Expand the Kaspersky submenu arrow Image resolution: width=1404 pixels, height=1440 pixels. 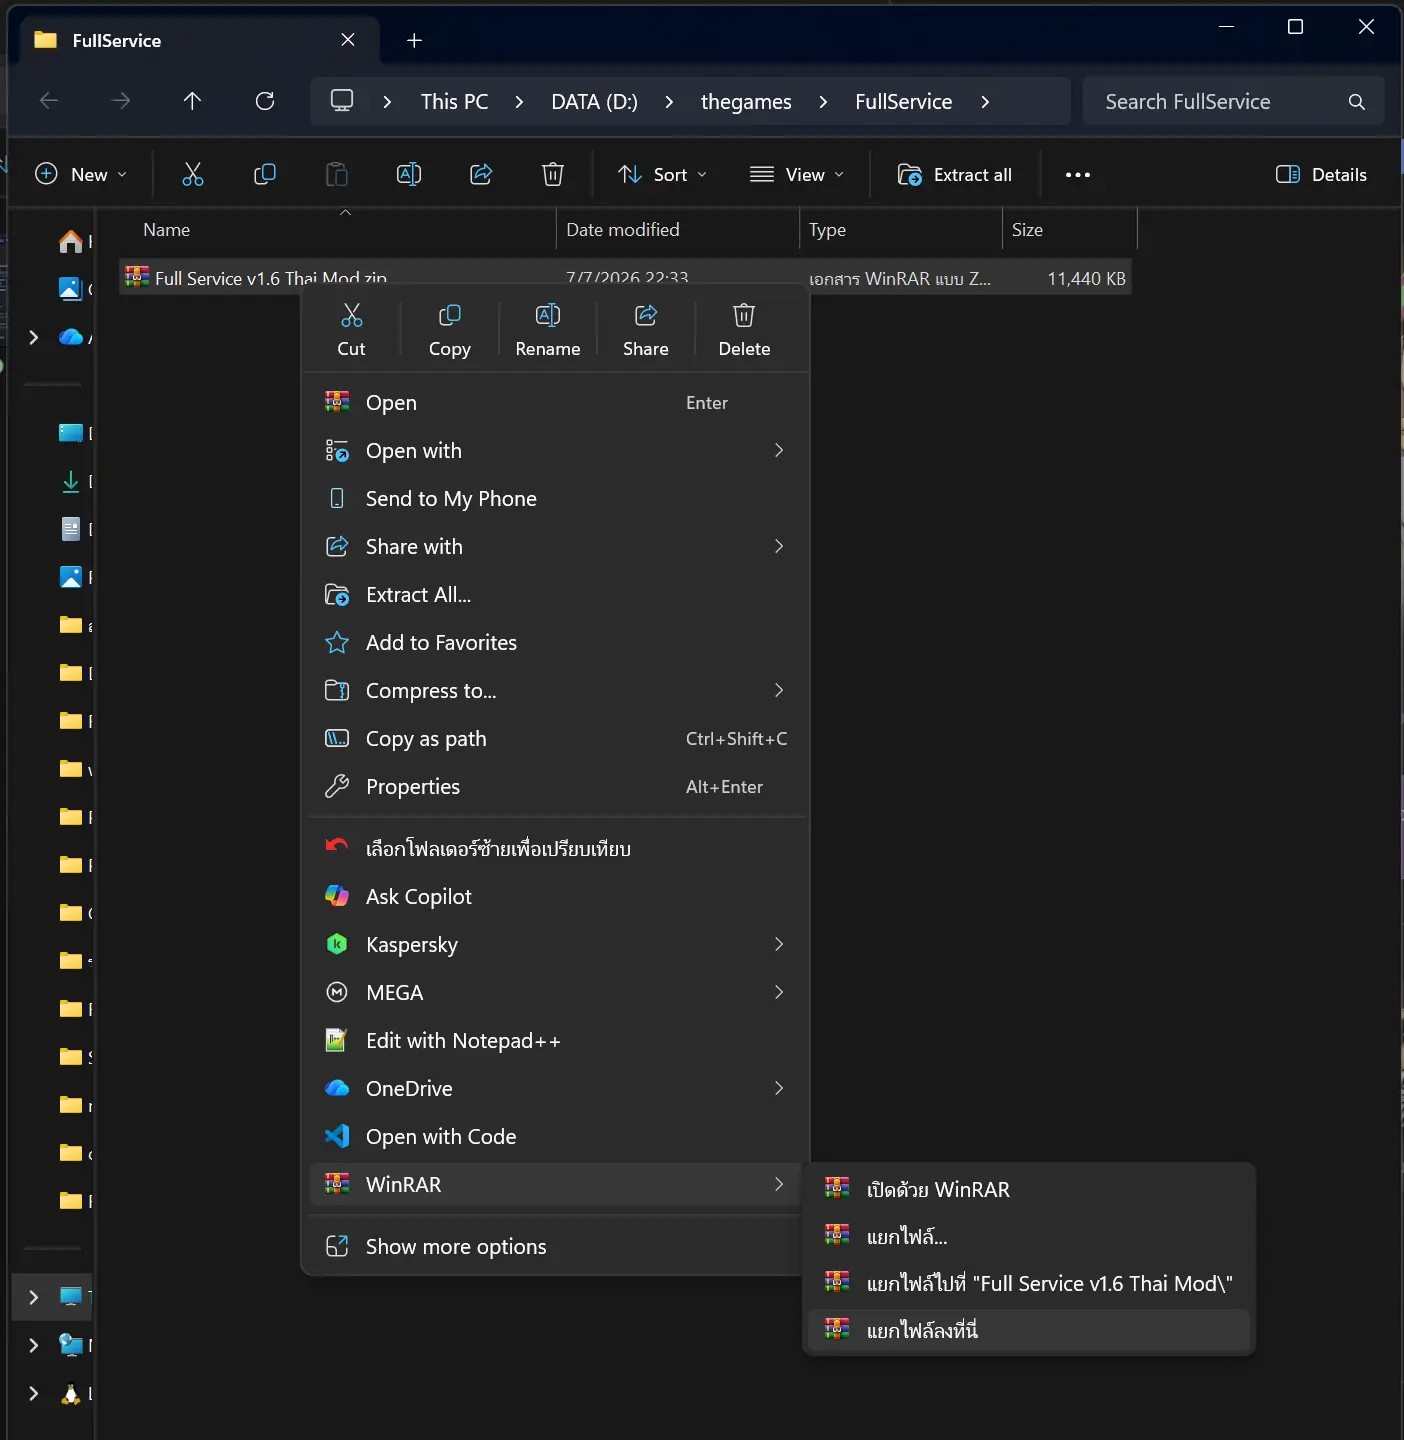(x=779, y=945)
